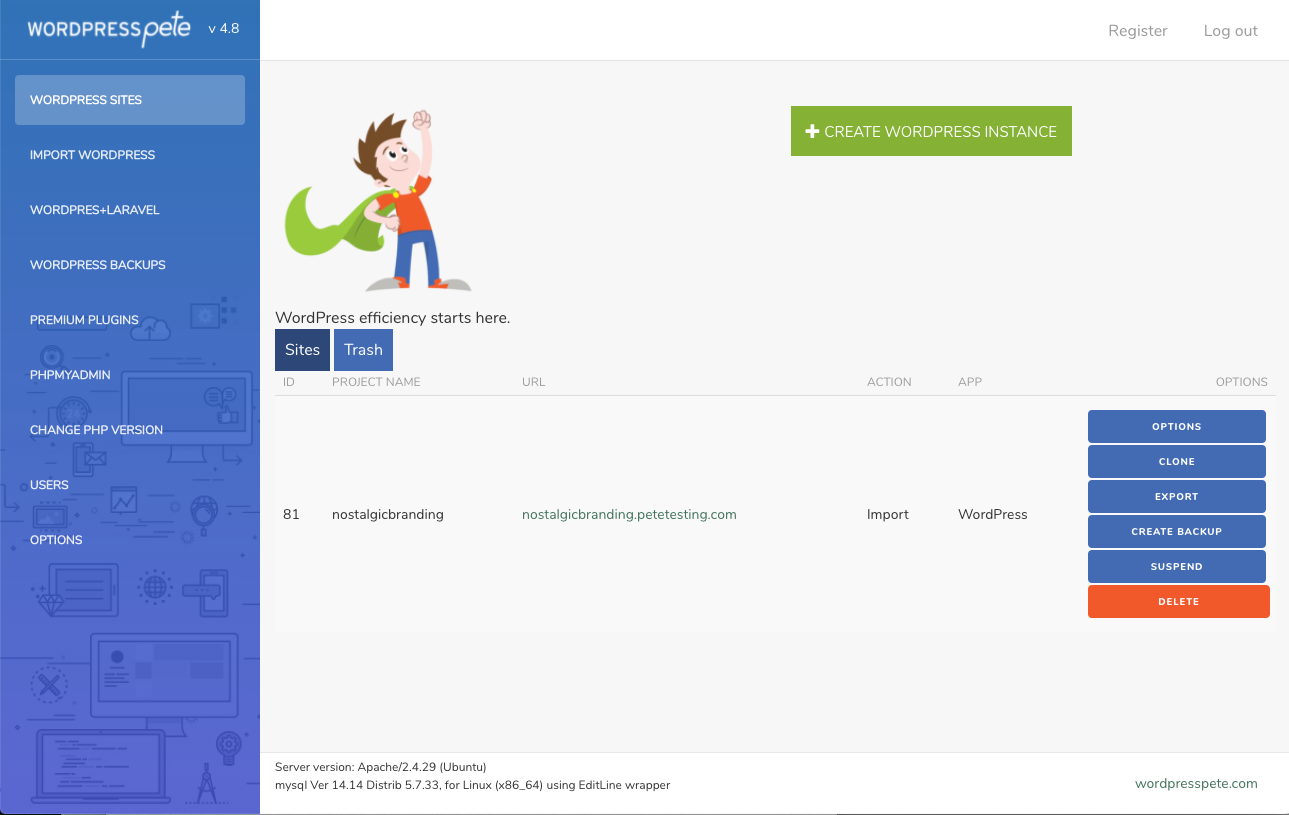Click the Suspend button
1289x815 pixels.
click(1177, 566)
